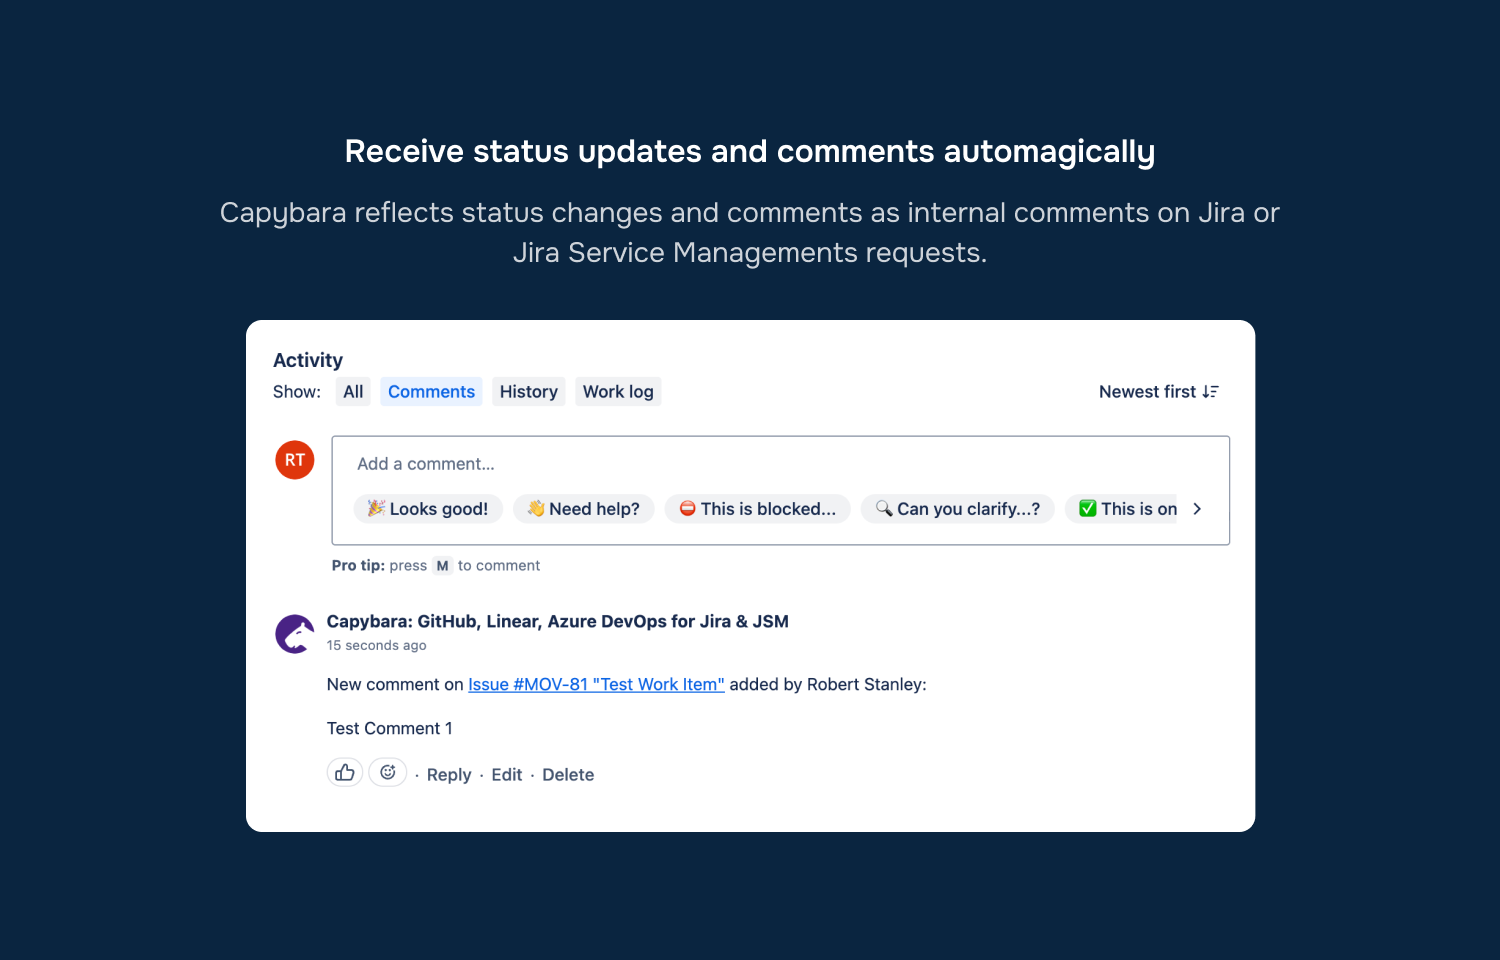Select the stop-sign blocked quick reply
The image size is (1500, 960).
[x=757, y=508]
